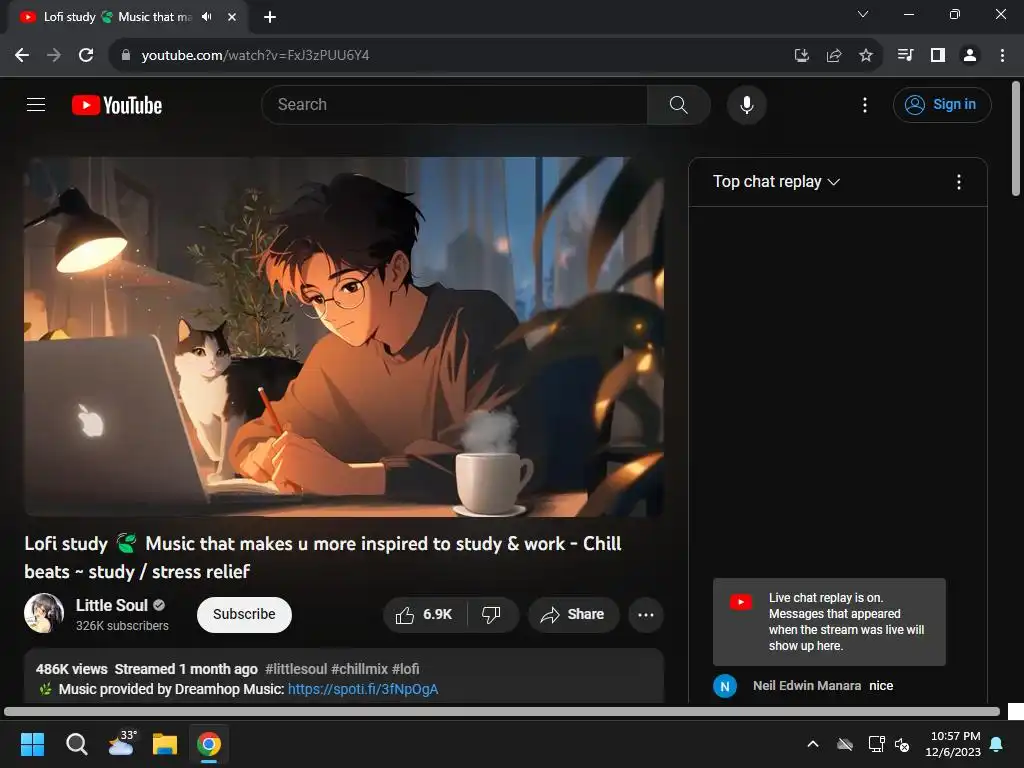Open Little Soul channel avatar
Viewport: 1024px width, 768px height.
coord(44,613)
